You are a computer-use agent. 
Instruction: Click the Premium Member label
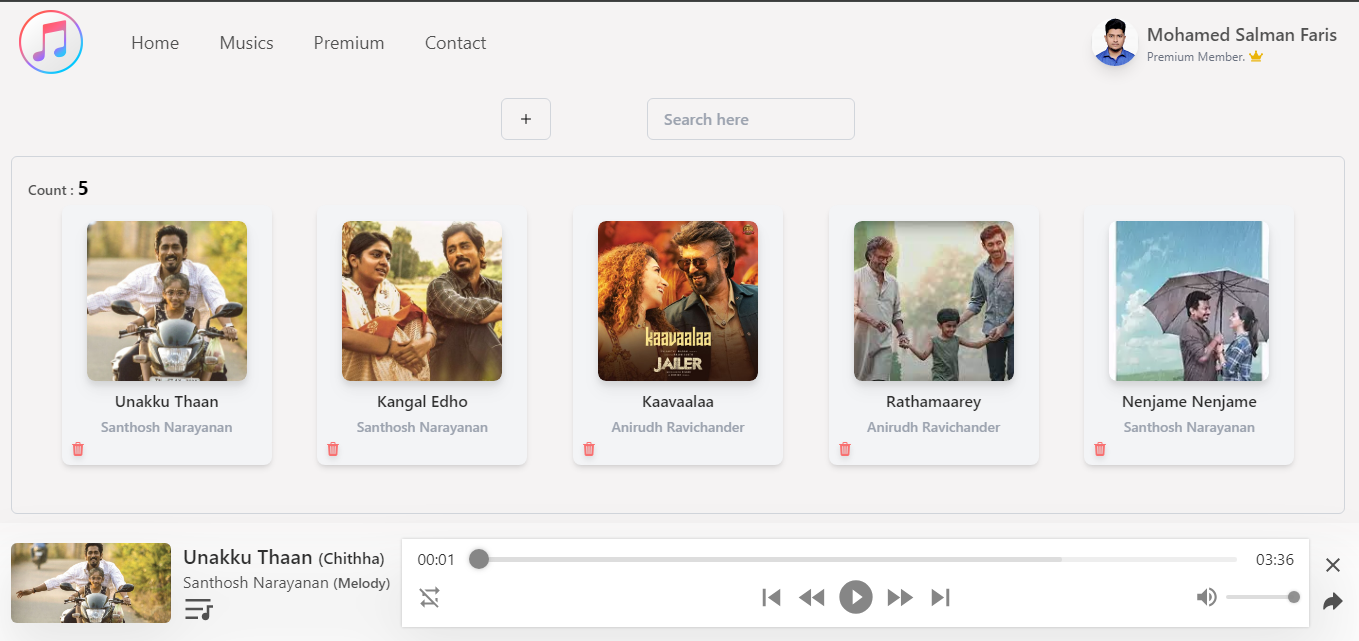[x=1196, y=57]
